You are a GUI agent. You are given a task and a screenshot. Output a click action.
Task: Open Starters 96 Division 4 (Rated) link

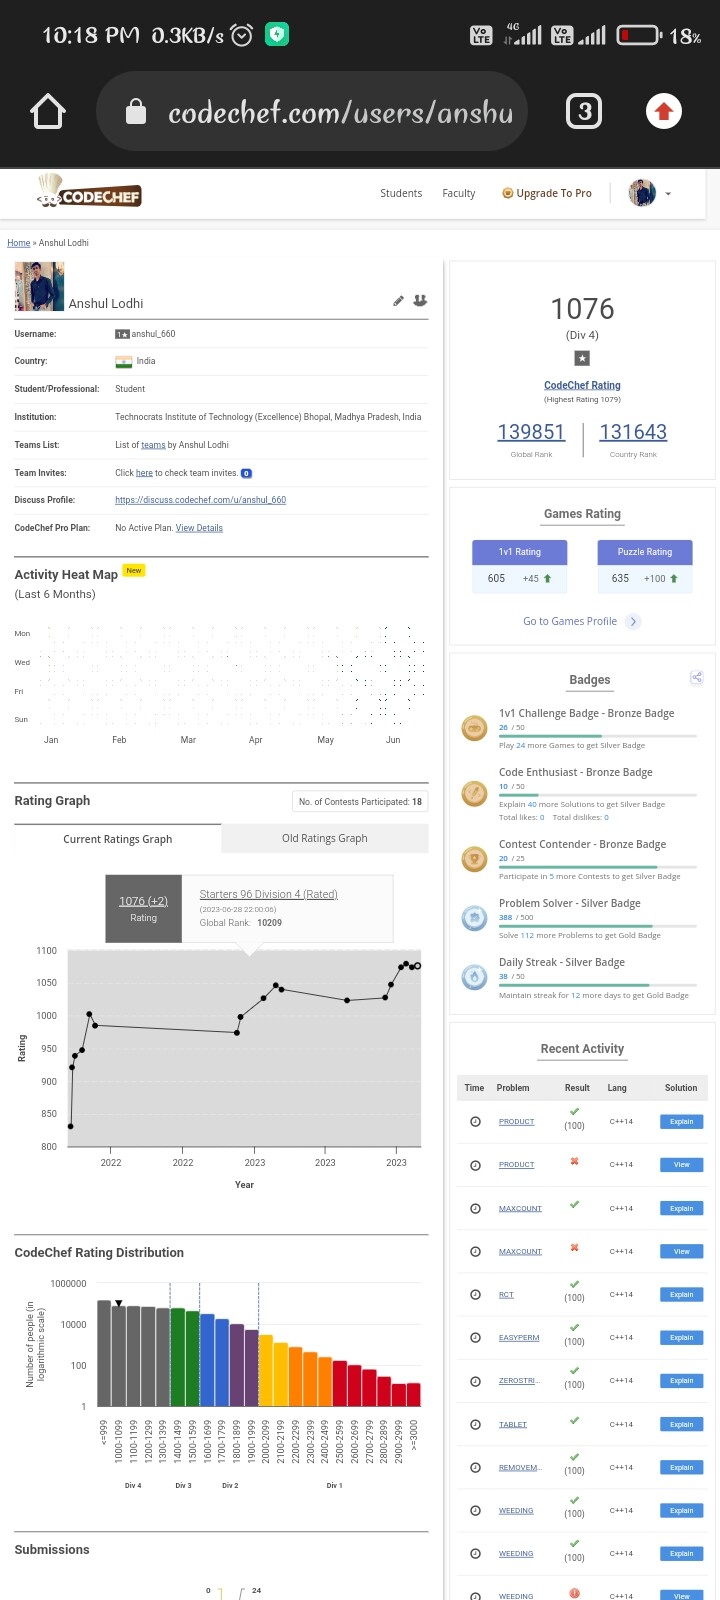pos(268,894)
